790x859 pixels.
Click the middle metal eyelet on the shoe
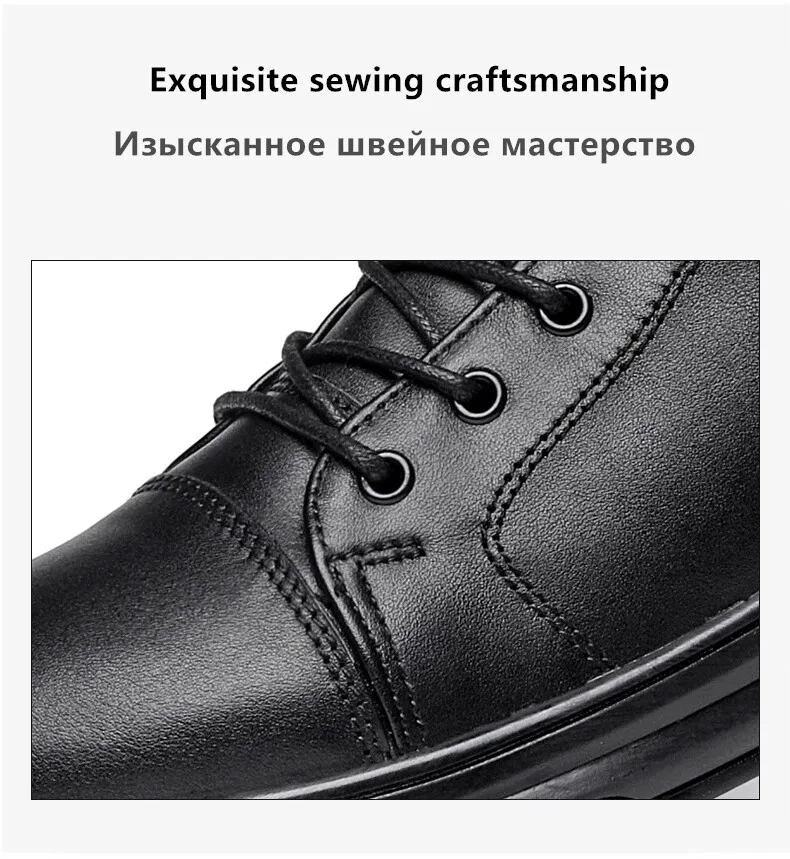pyautogui.click(x=479, y=396)
